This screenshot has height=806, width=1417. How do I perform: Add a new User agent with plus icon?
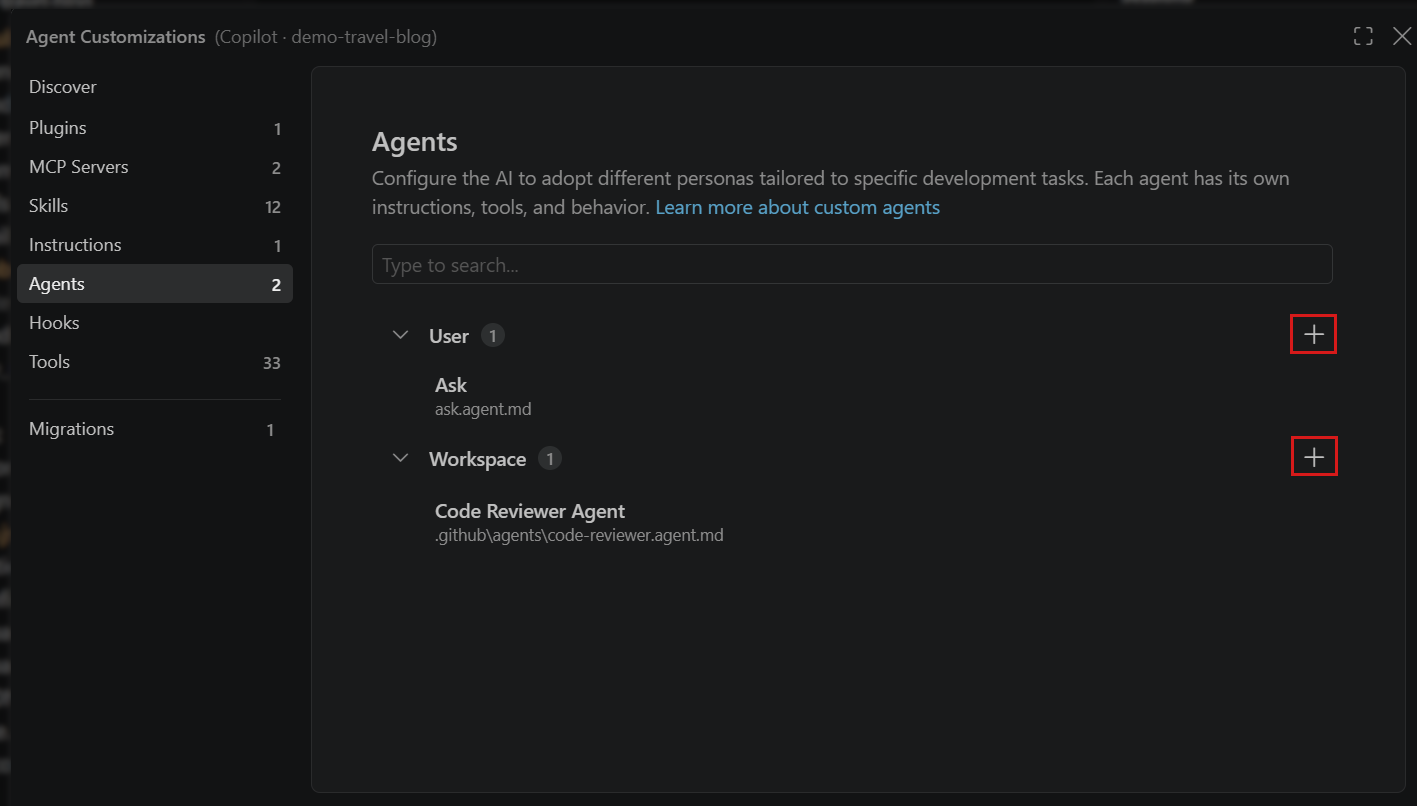click(1314, 335)
